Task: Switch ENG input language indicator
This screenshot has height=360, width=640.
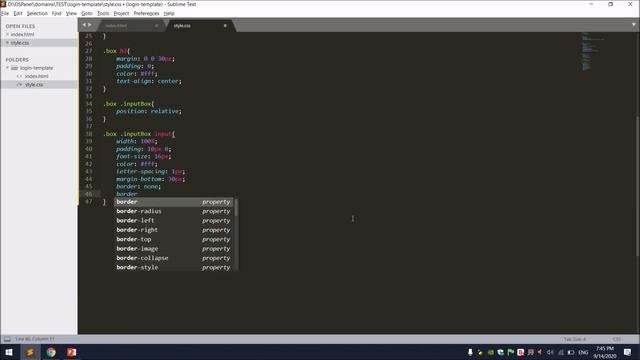Action: pyautogui.click(x=583, y=352)
